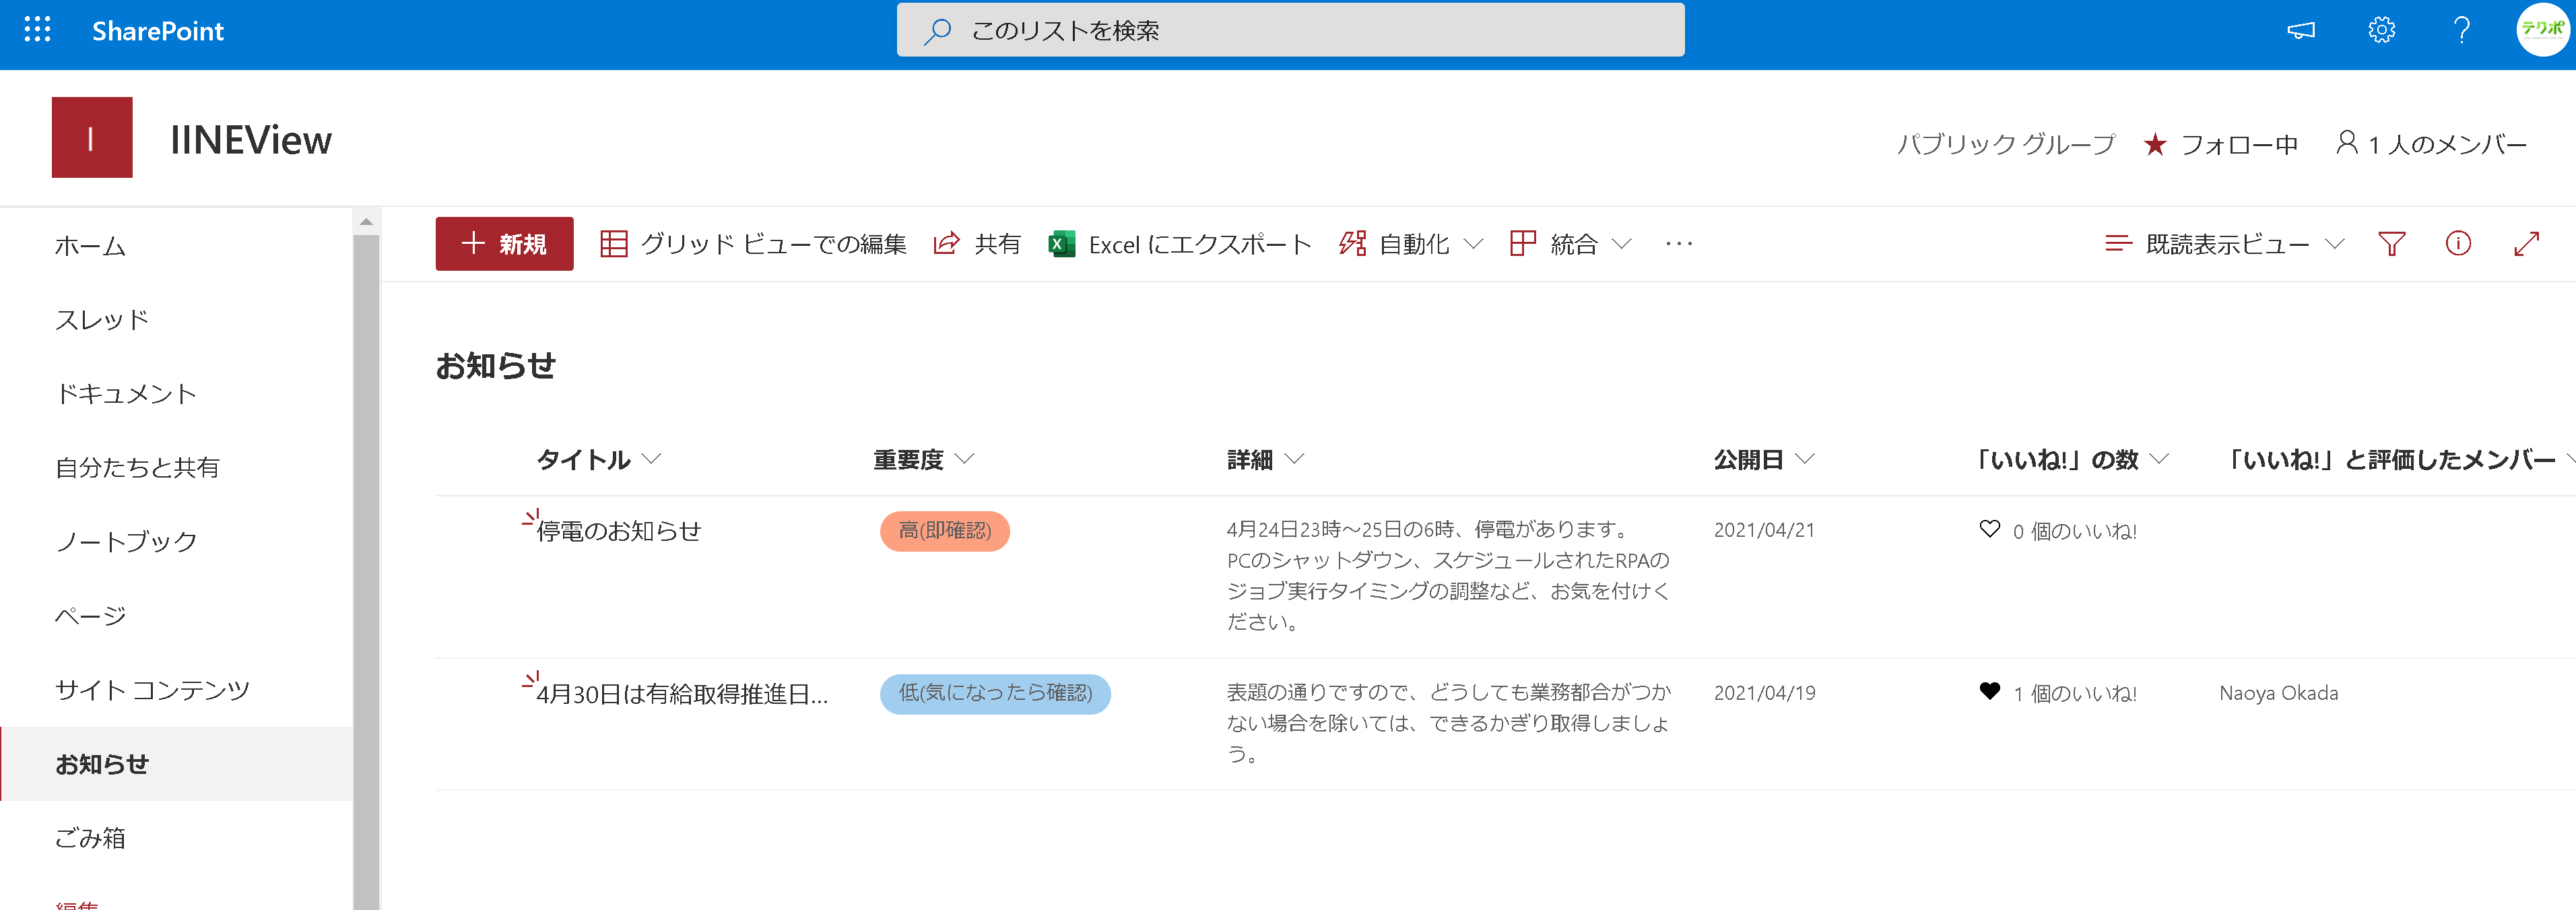Go to スレッド in the left navigation
The image size is (2576, 910).
pyautogui.click(x=102, y=320)
